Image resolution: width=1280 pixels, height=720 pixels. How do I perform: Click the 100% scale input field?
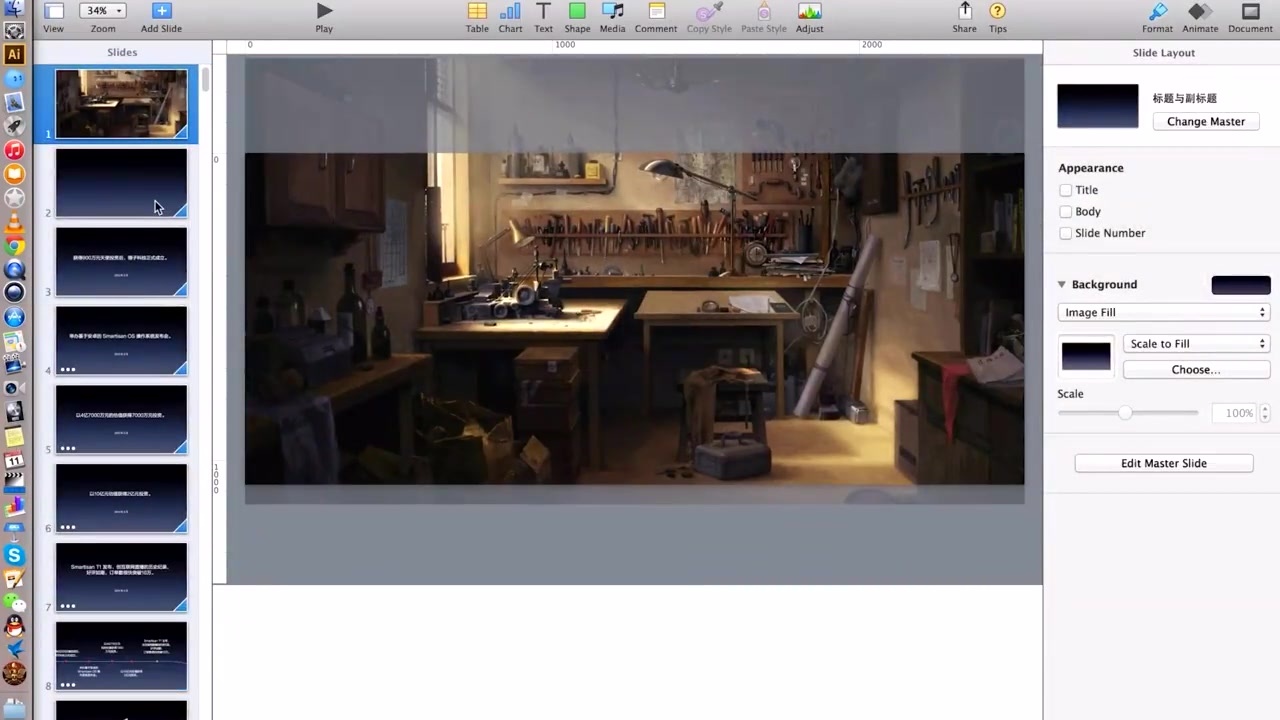coord(1233,413)
